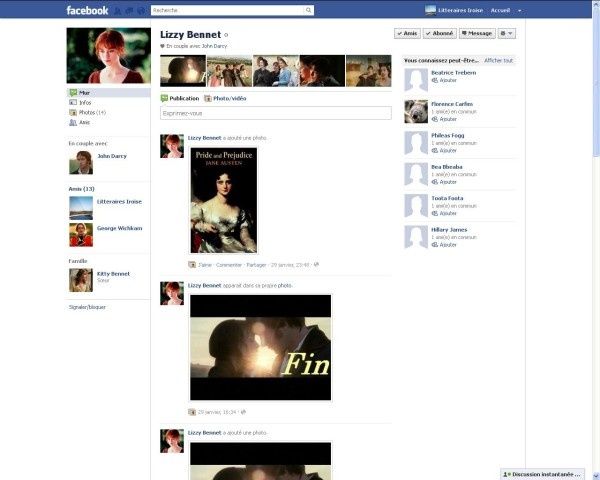600x480 pixels.
Task: Click George Wickham's thumbnail picture
Action: (x=81, y=235)
